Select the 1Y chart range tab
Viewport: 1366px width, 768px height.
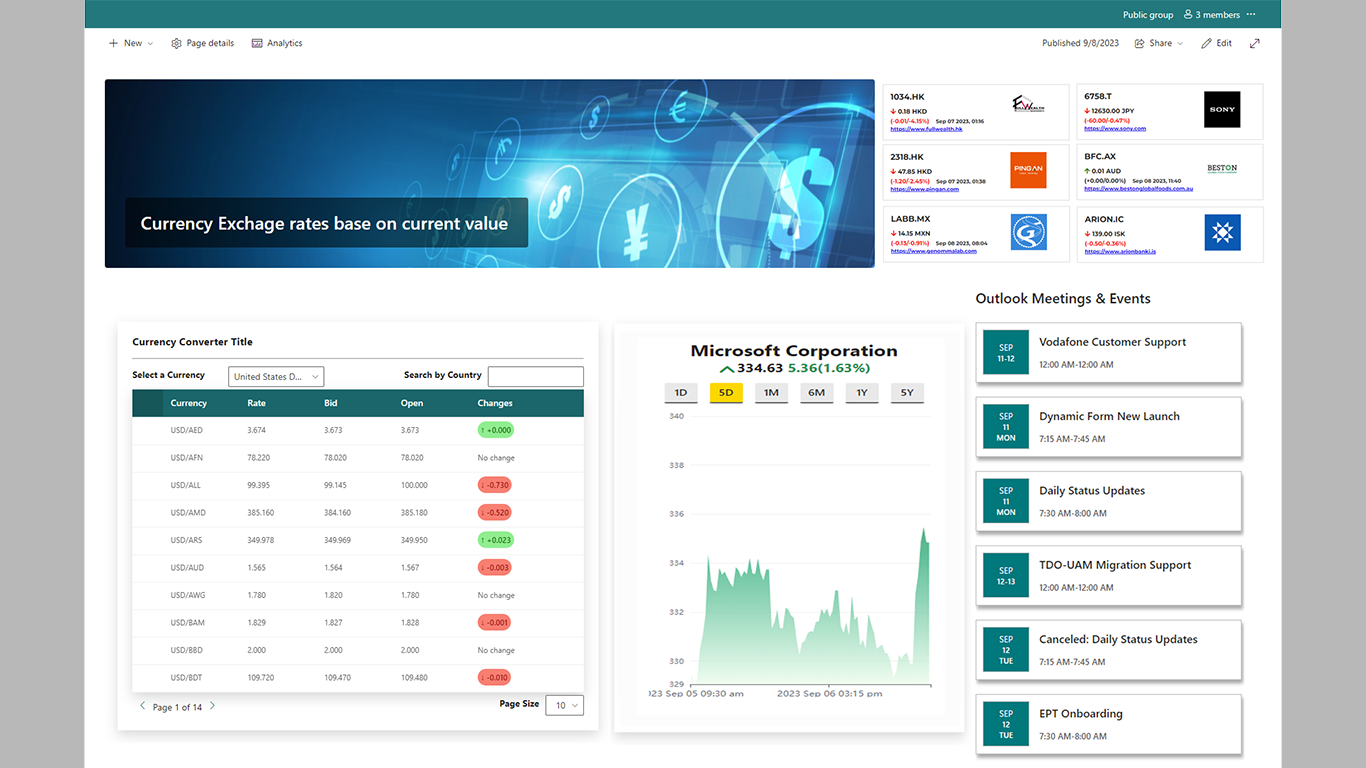pyautogui.click(x=862, y=393)
